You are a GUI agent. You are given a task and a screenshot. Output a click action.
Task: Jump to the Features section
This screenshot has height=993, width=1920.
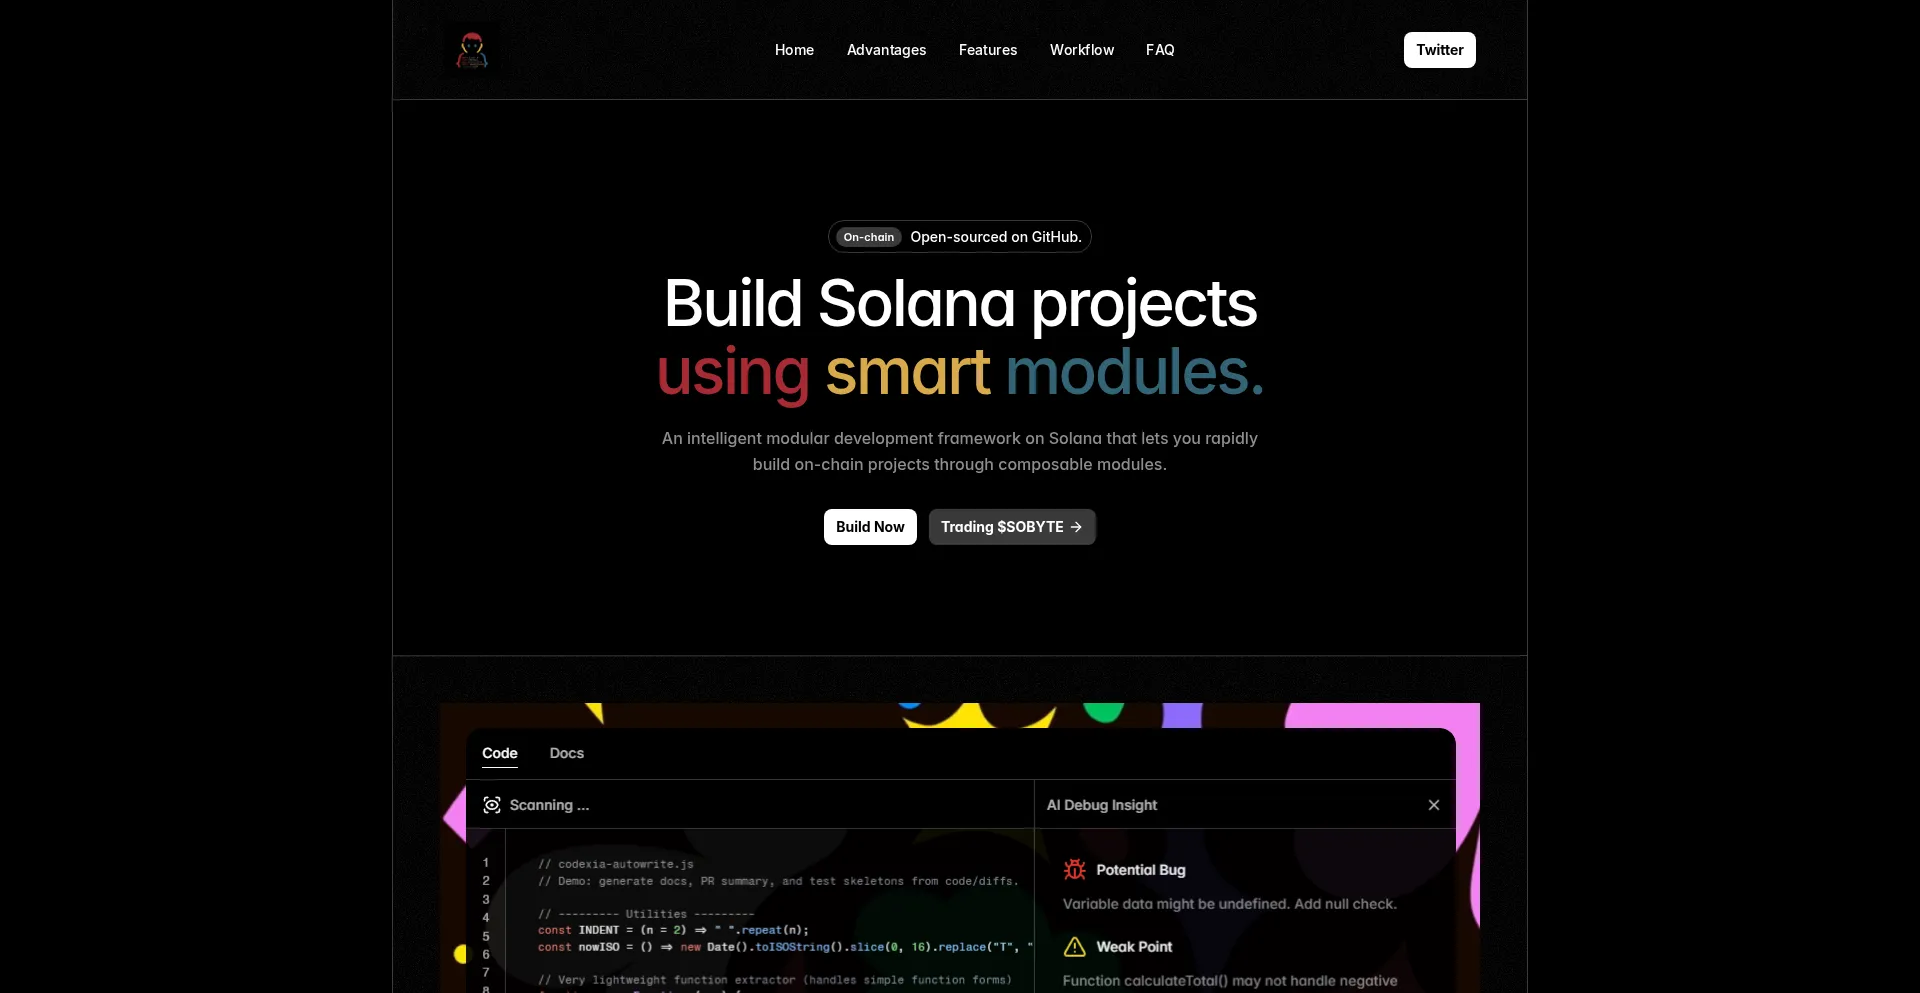[x=987, y=50]
